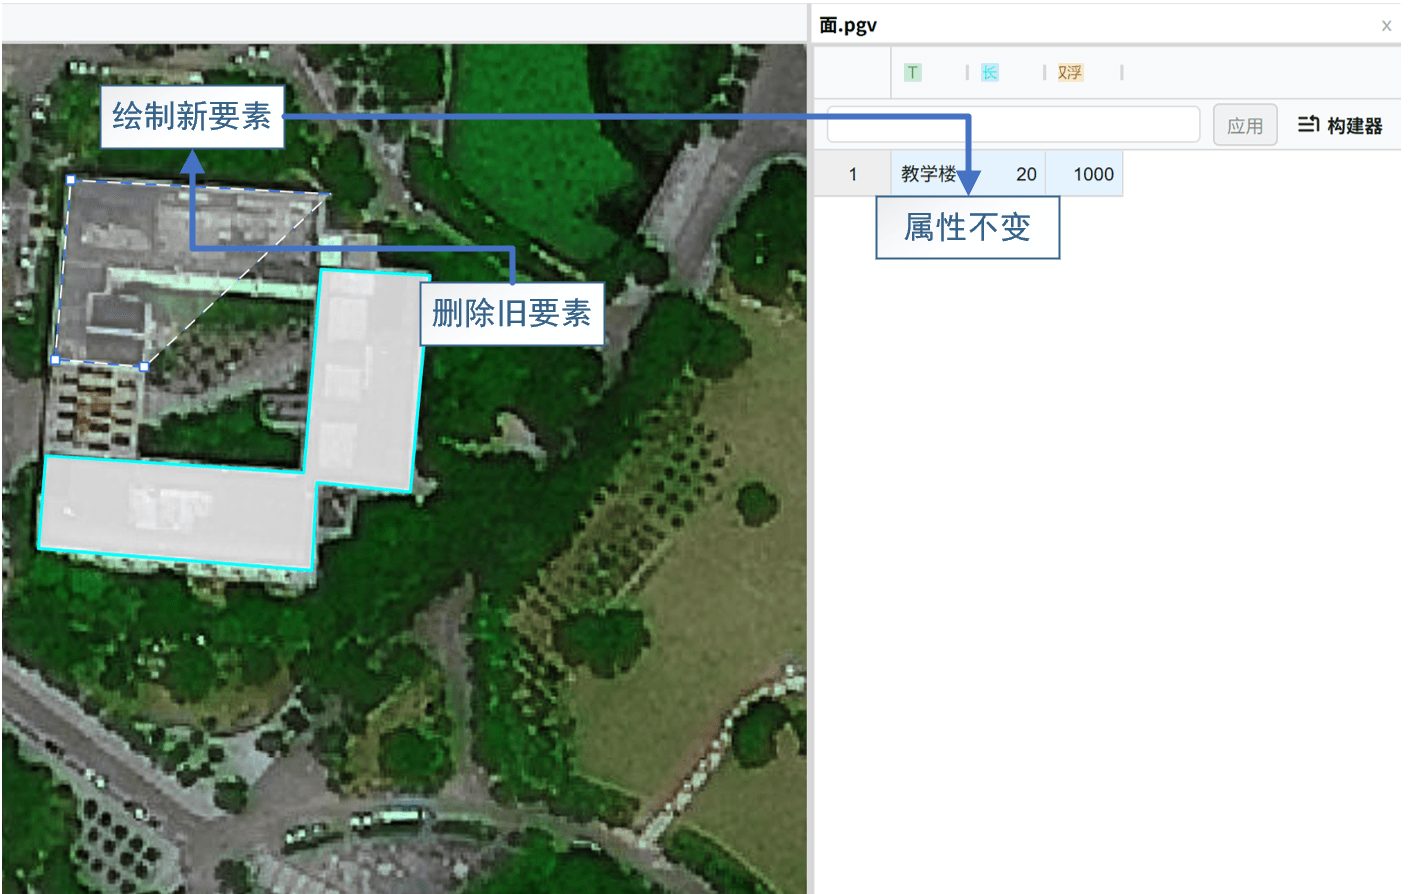This screenshot has width=1408, height=894.
Task: Click the bottom-middle vertex handle of dashed polygon
Action: (x=145, y=367)
